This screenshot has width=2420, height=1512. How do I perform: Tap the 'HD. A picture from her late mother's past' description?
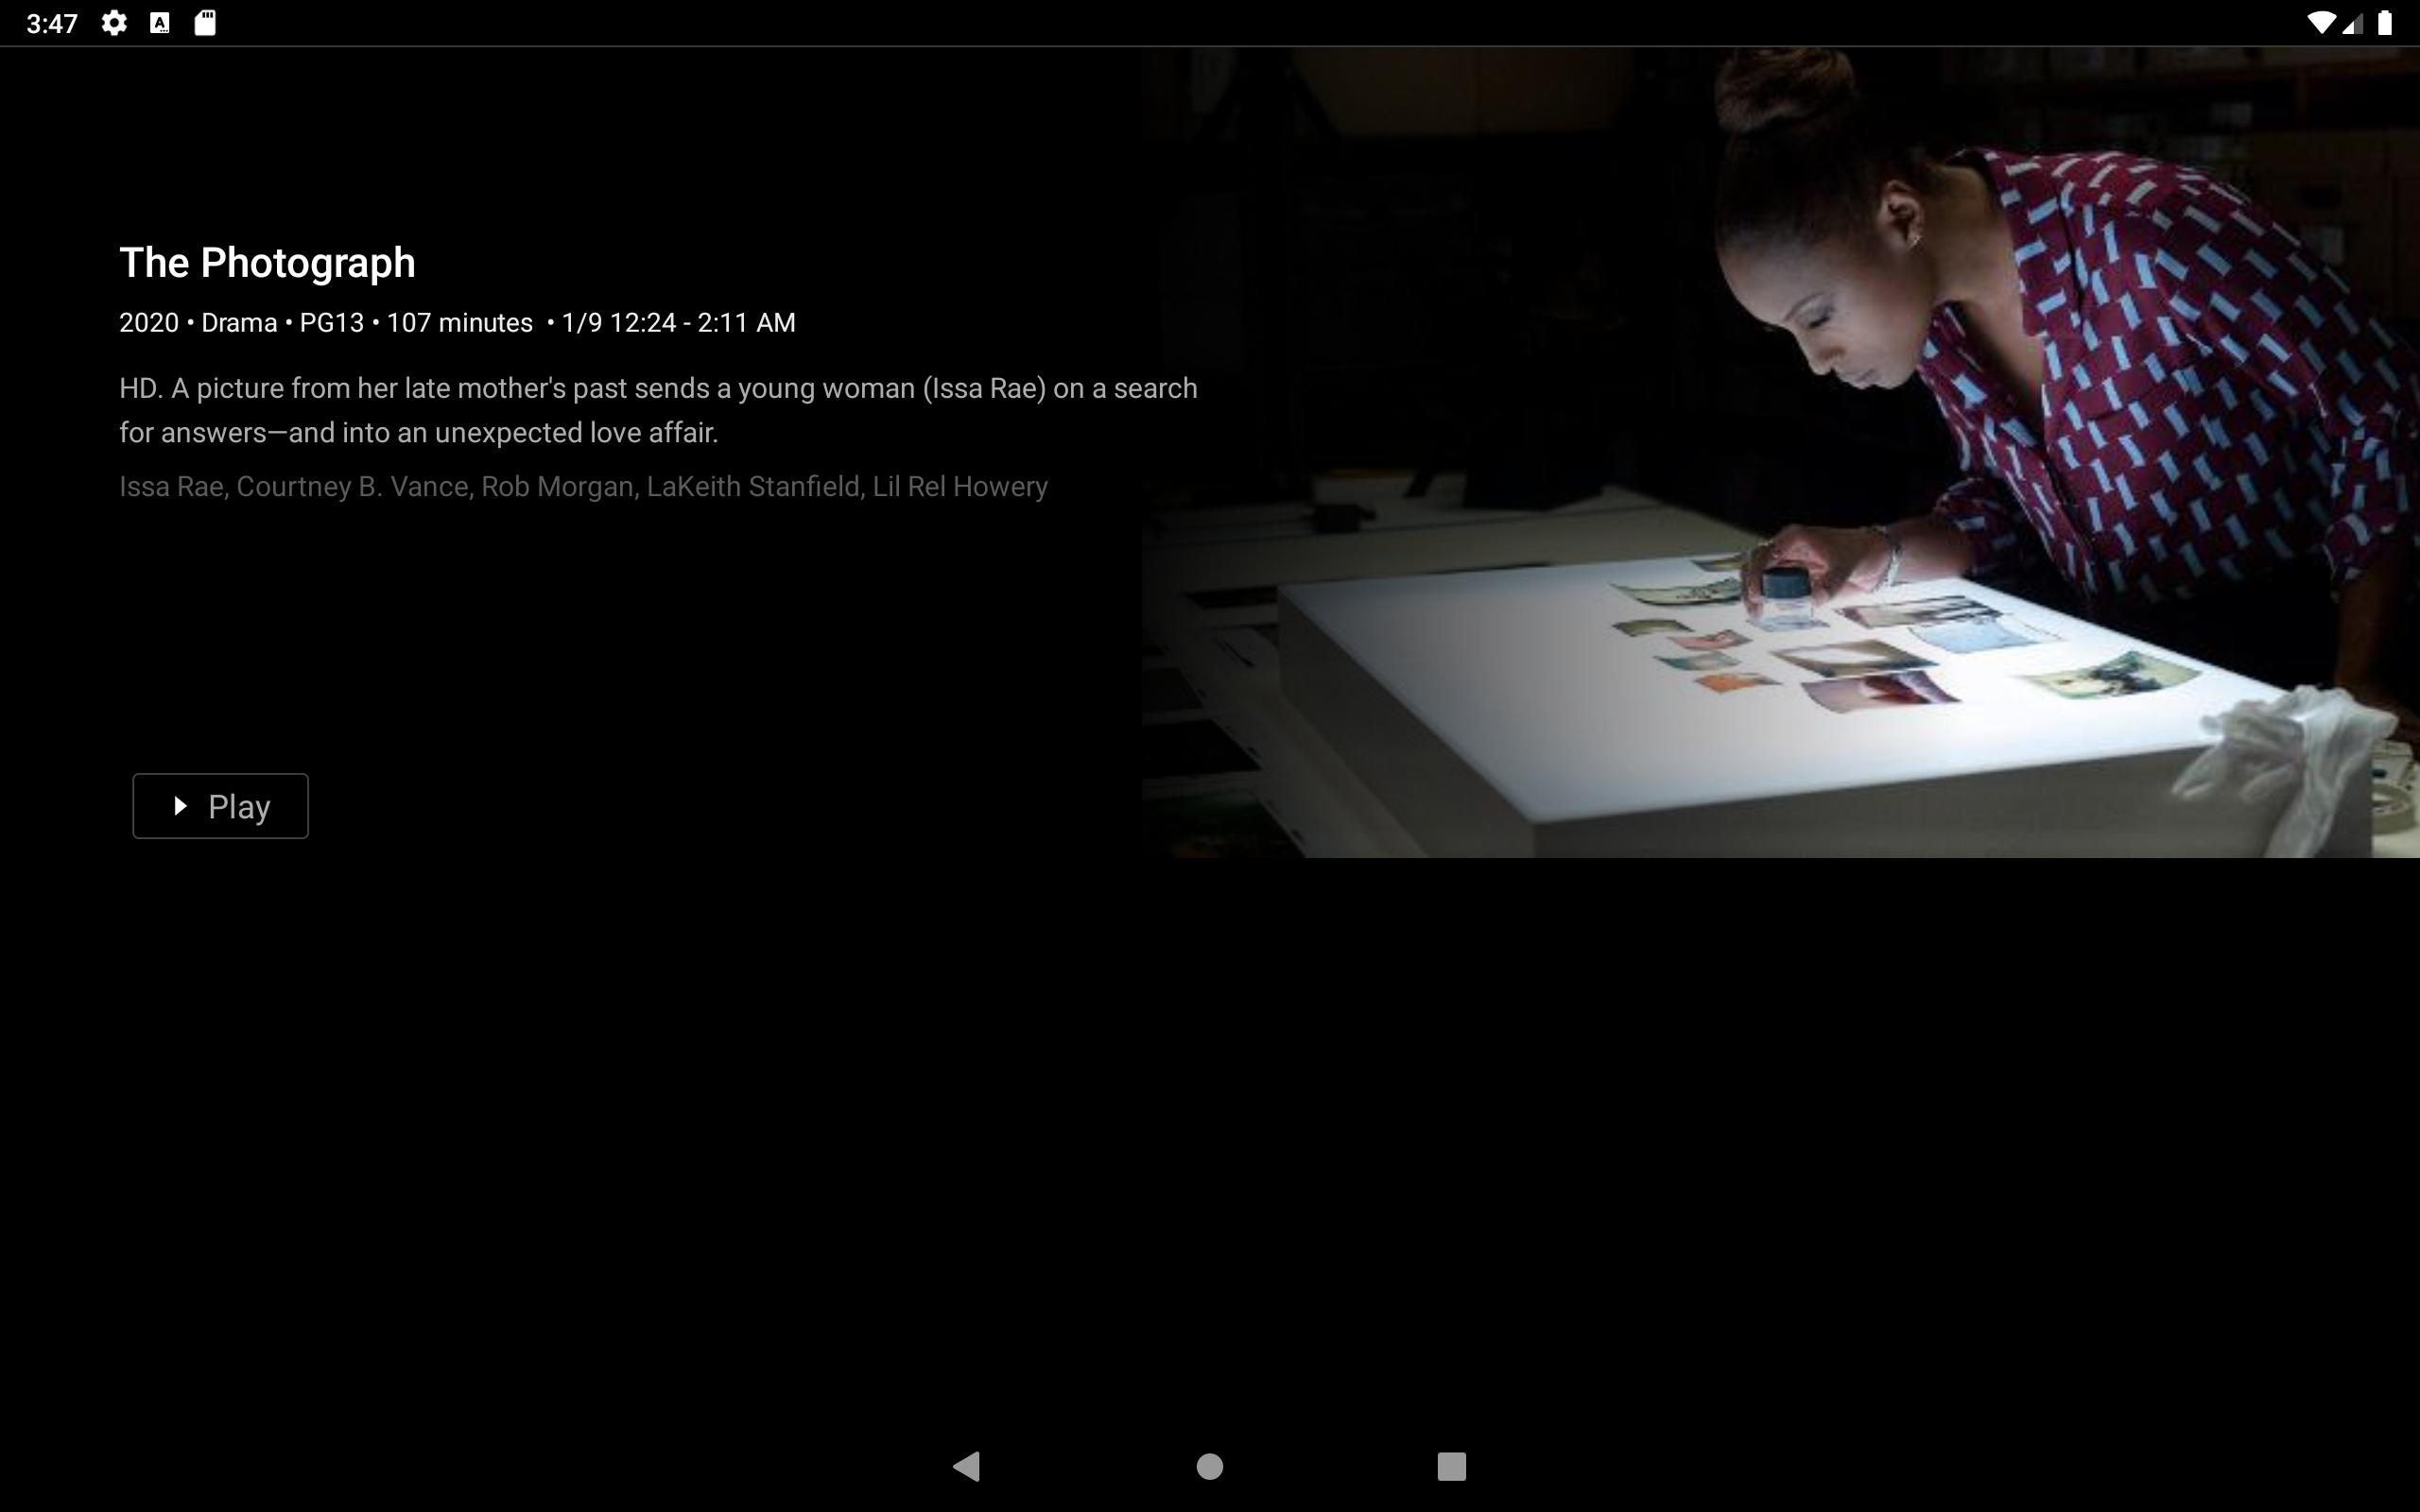658,410
